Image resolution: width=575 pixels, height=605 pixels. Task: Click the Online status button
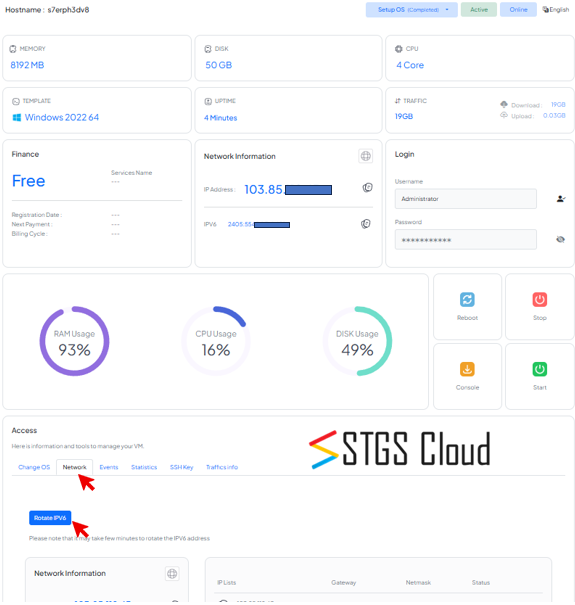(x=518, y=10)
